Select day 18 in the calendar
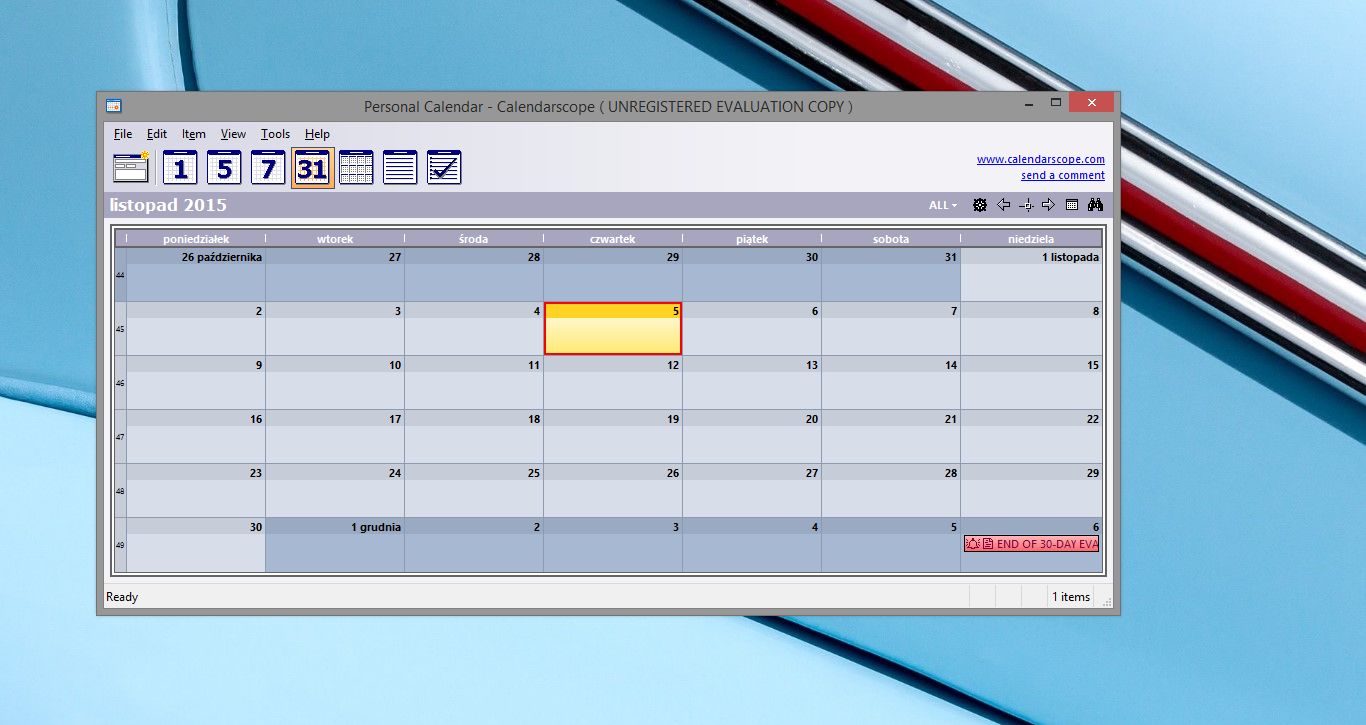This screenshot has height=725, width=1366. (x=474, y=437)
